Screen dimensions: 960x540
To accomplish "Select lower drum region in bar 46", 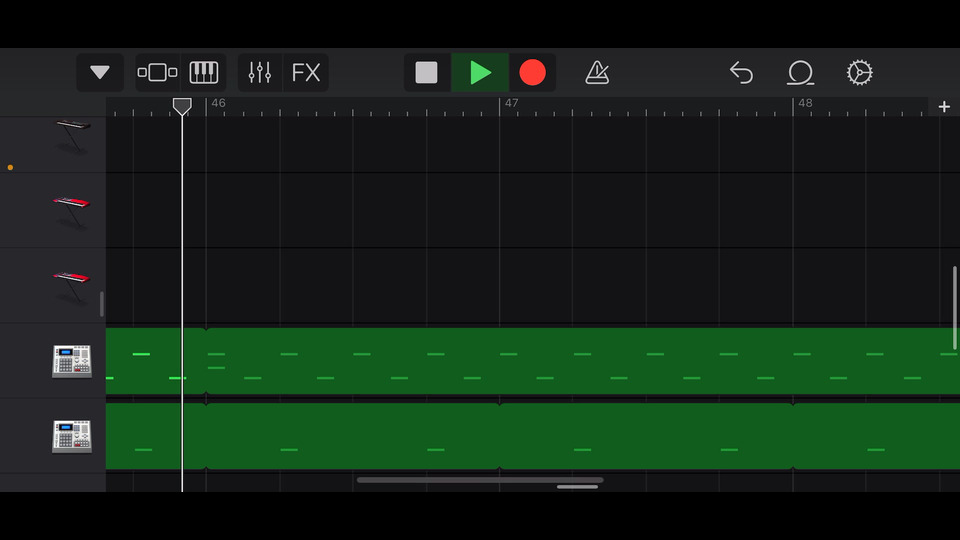I will point(353,436).
